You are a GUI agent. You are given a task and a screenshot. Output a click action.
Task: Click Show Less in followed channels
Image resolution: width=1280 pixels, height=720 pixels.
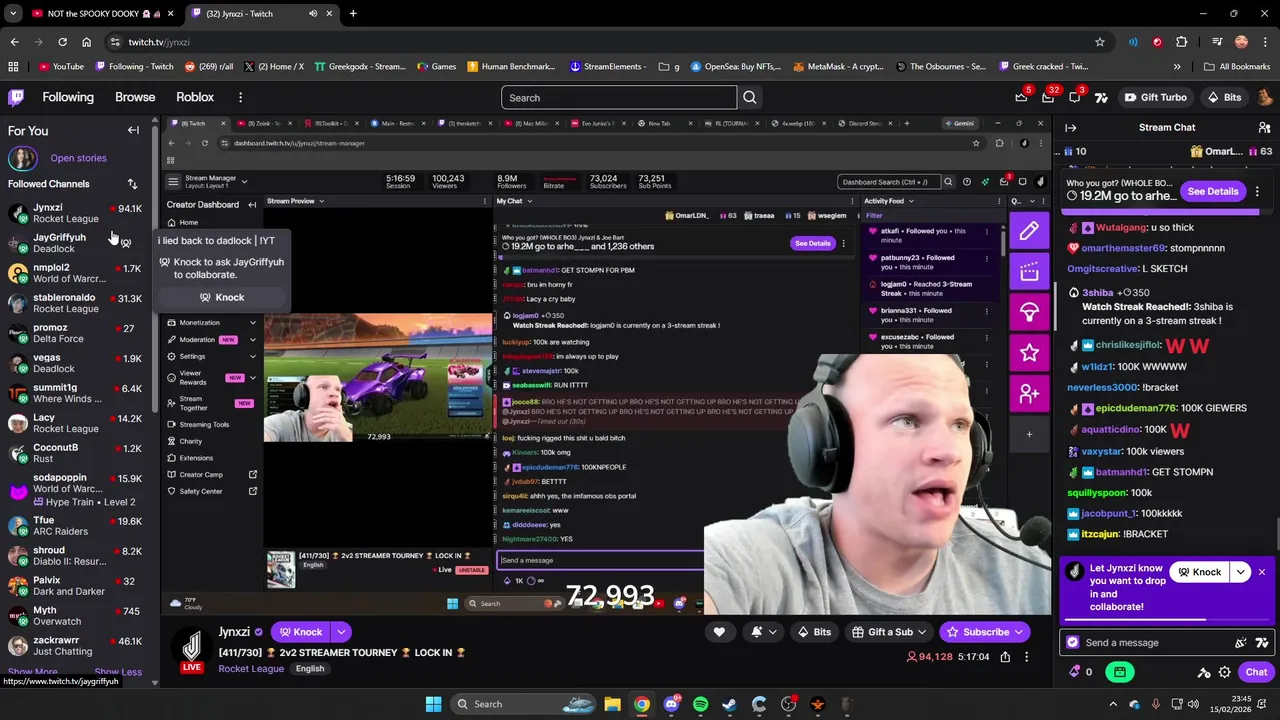coord(118,672)
